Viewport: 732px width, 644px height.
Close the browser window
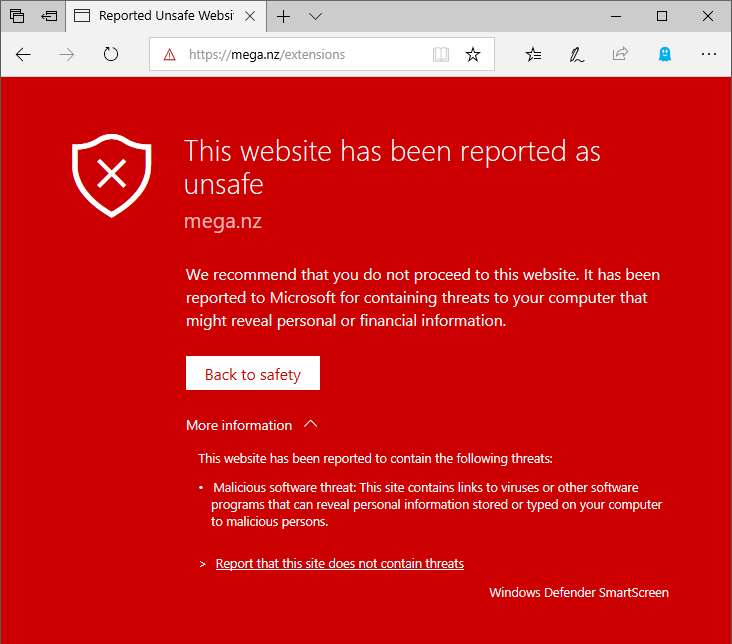708,16
